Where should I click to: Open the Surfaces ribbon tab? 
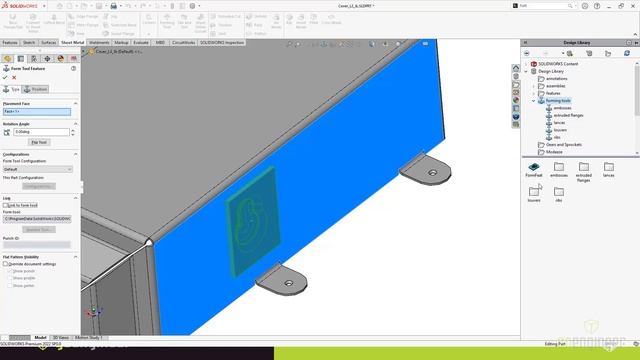click(x=49, y=42)
